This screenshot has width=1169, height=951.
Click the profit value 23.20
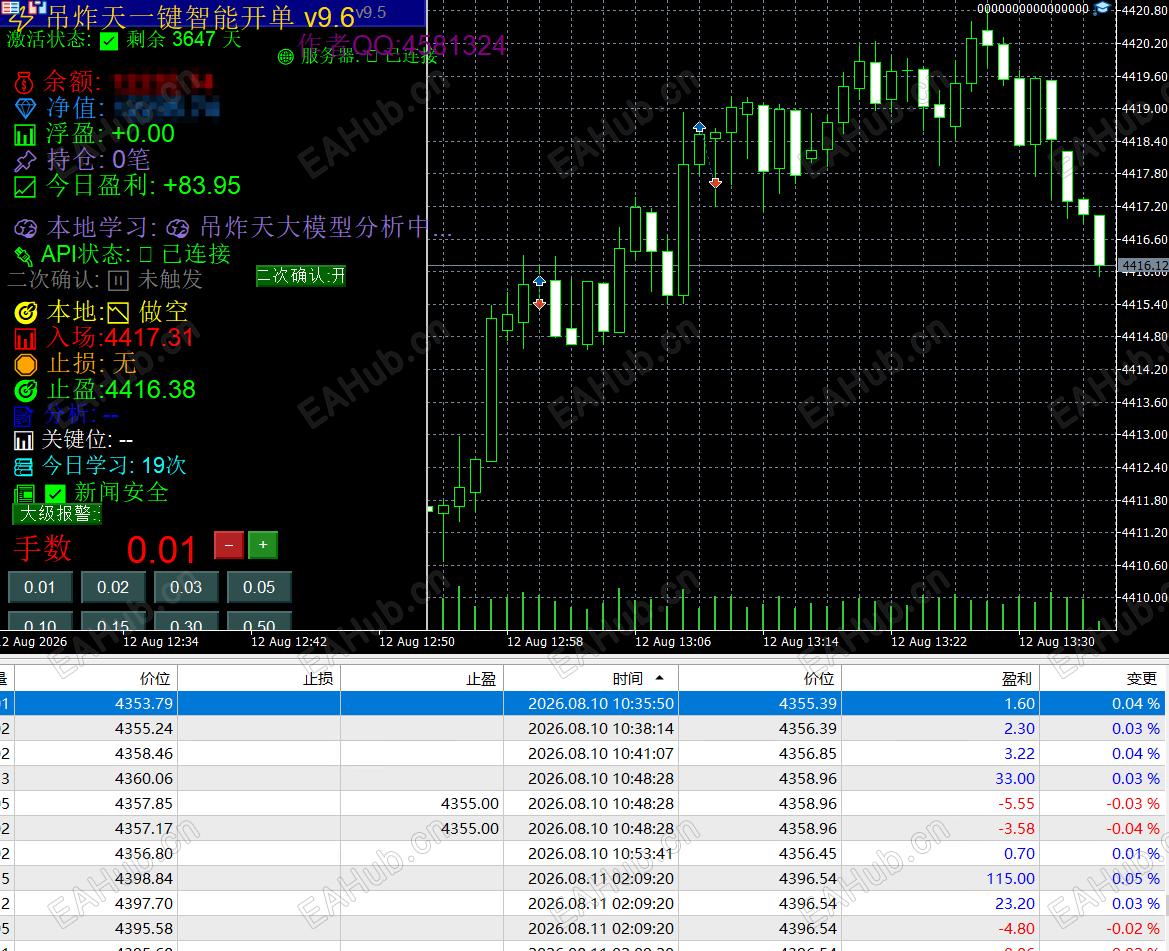[x=1015, y=903]
